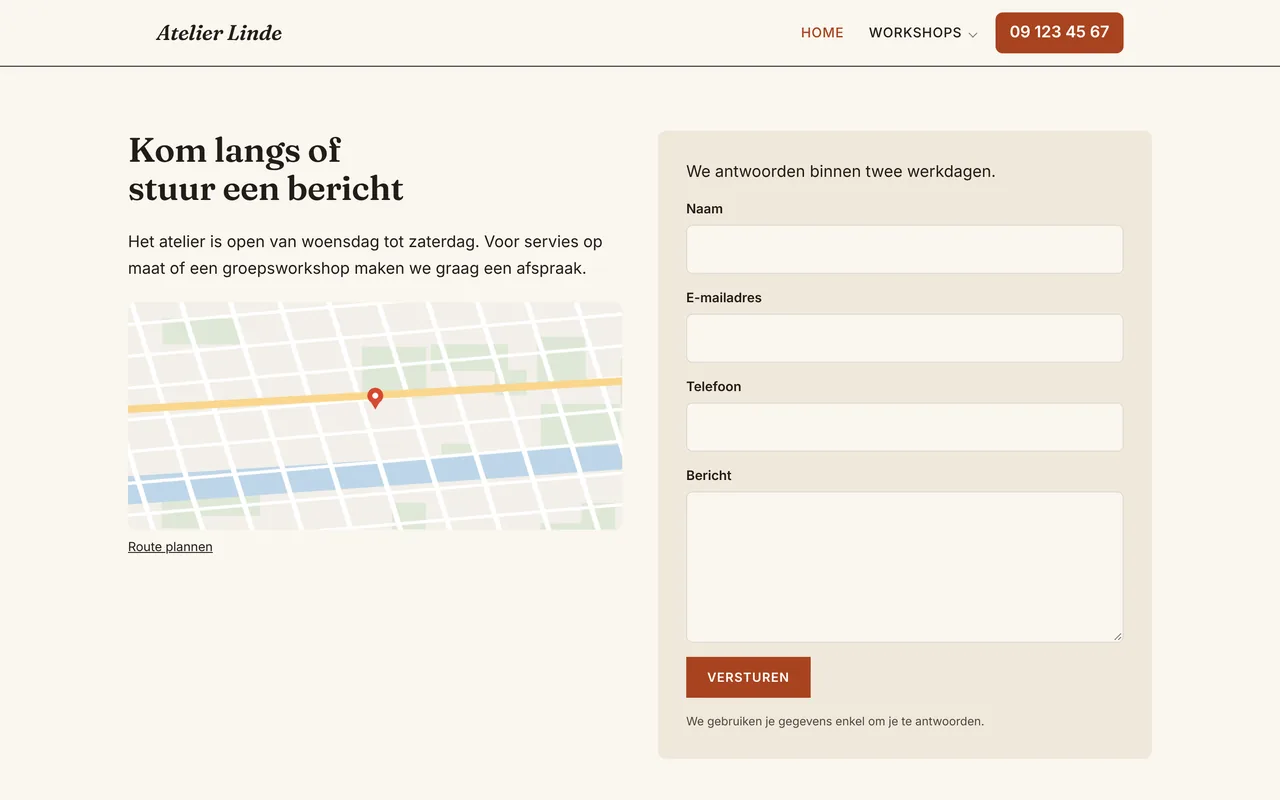1280x800 pixels.
Task: Expand the Workshops menu chevron
Action: point(973,34)
